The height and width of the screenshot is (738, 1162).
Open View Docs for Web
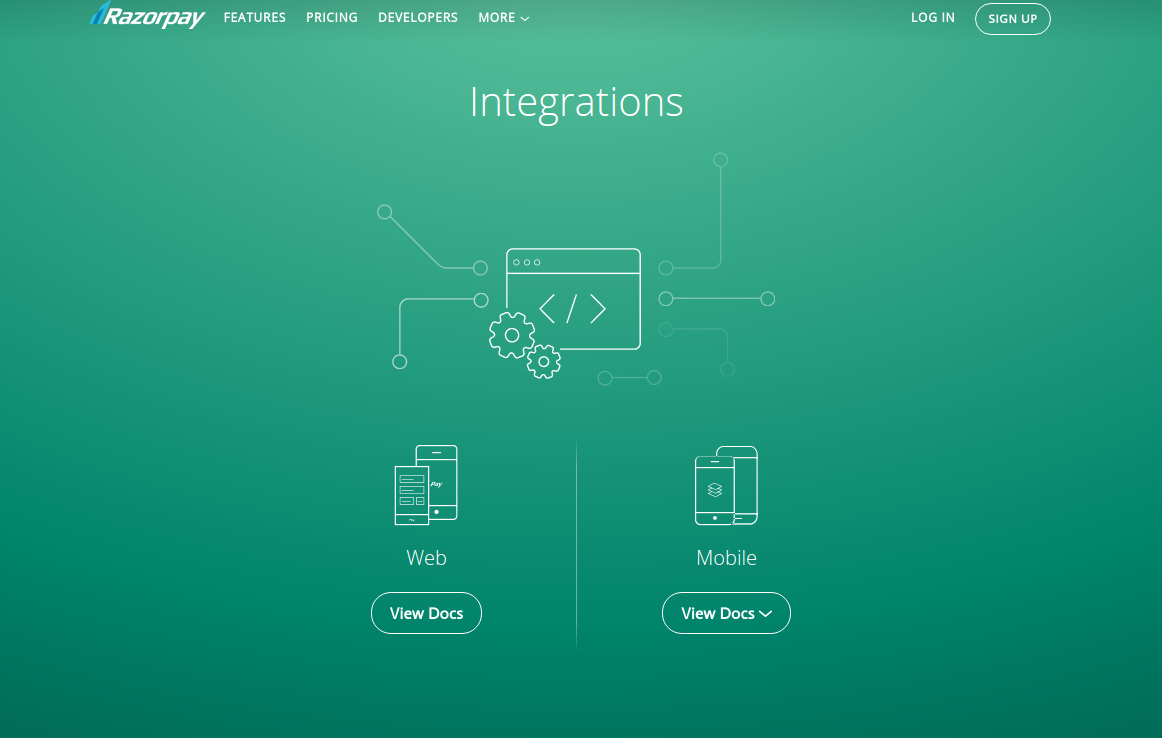(426, 613)
